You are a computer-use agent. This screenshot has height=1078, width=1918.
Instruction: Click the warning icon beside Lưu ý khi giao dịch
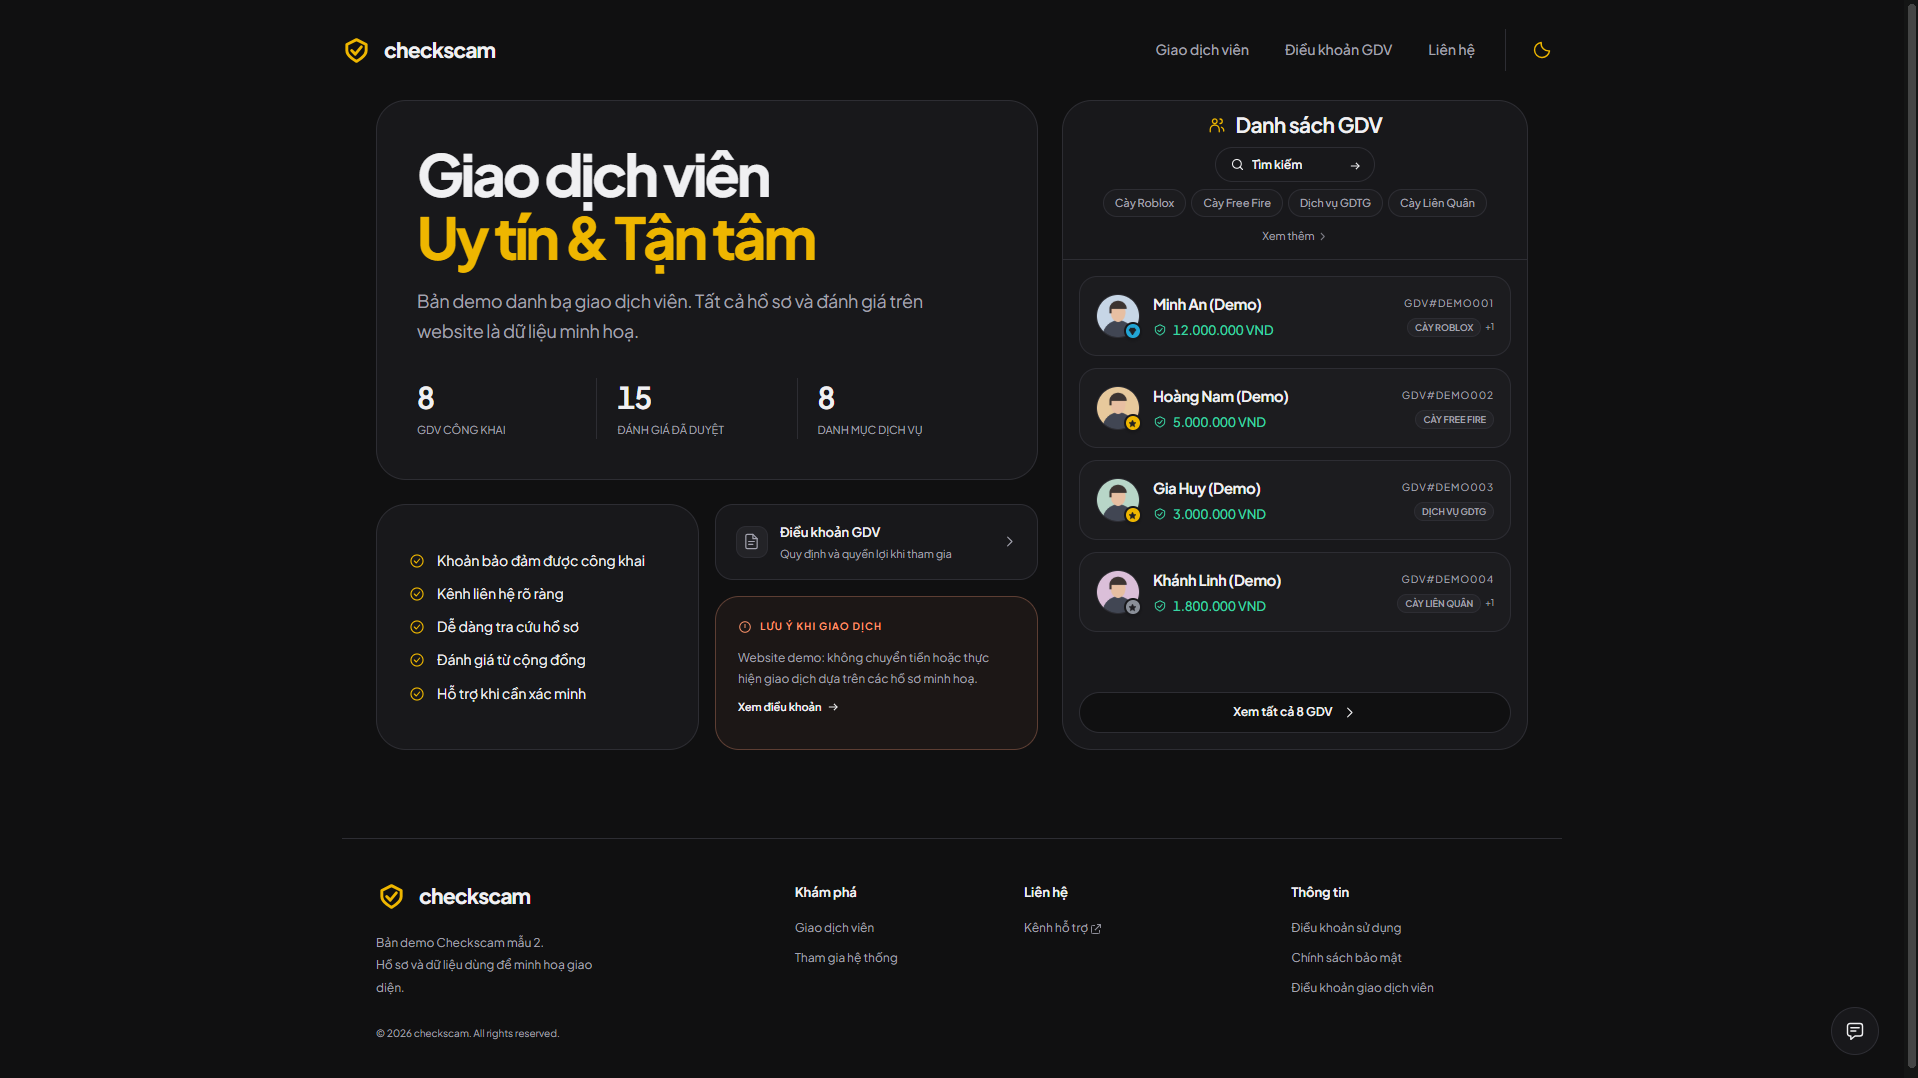pyautogui.click(x=745, y=627)
